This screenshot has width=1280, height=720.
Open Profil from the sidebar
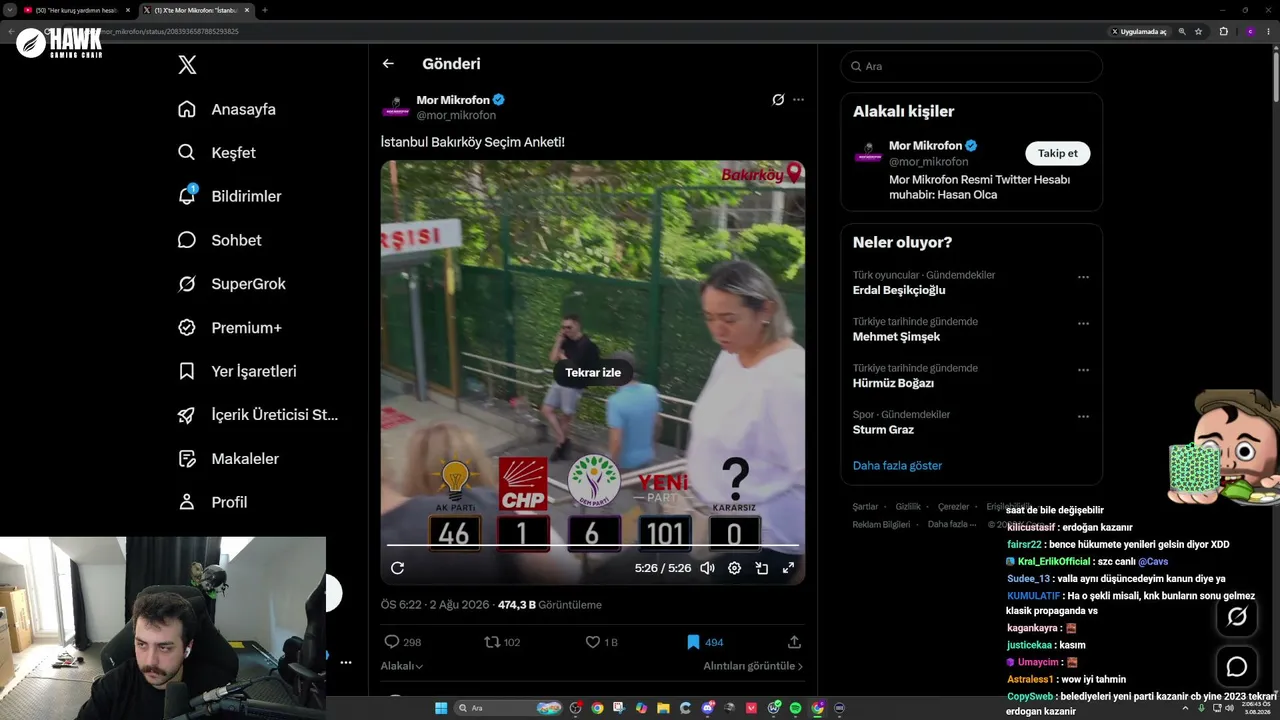click(212, 502)
